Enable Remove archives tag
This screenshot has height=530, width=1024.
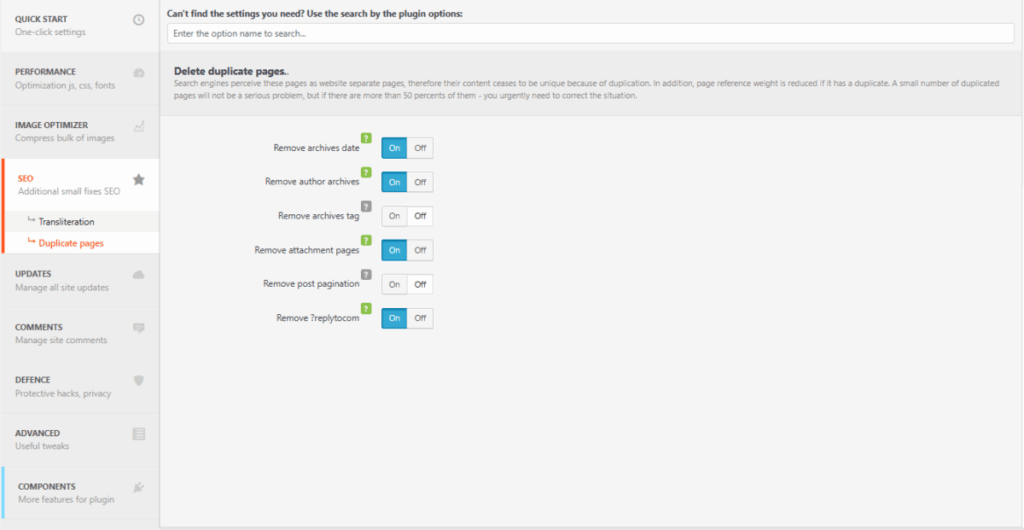394,216
